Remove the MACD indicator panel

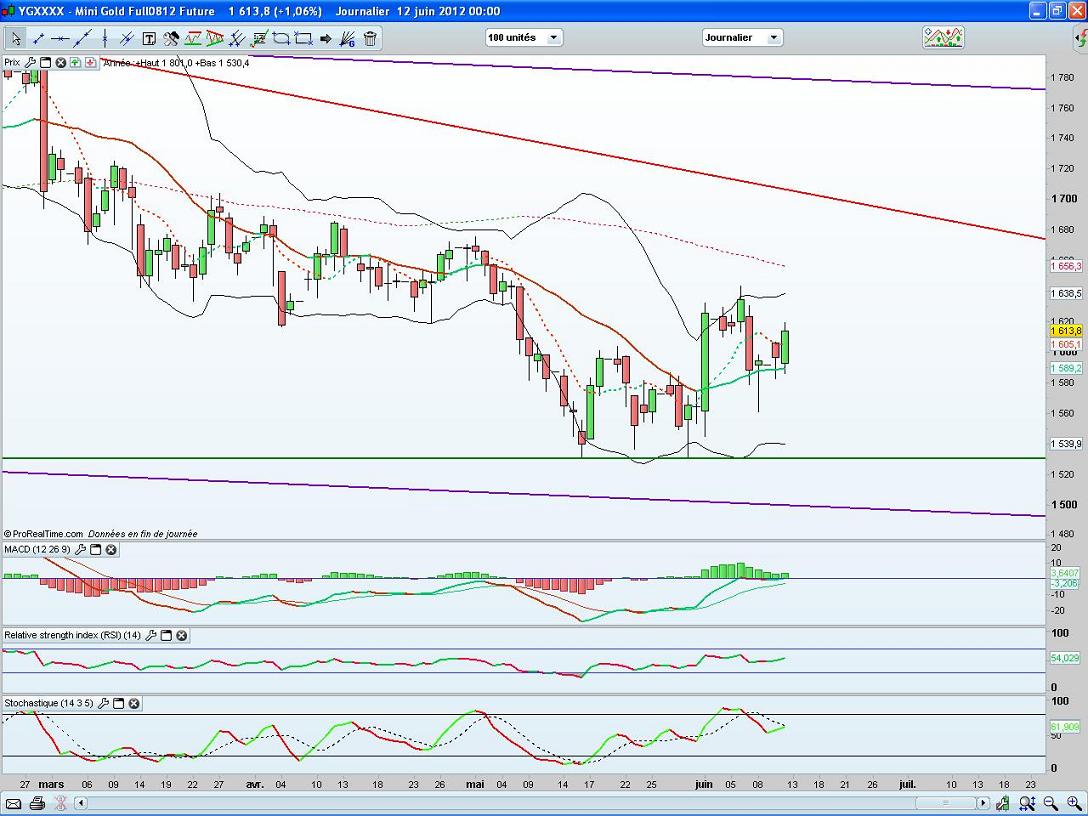click(x=111, y=550)
